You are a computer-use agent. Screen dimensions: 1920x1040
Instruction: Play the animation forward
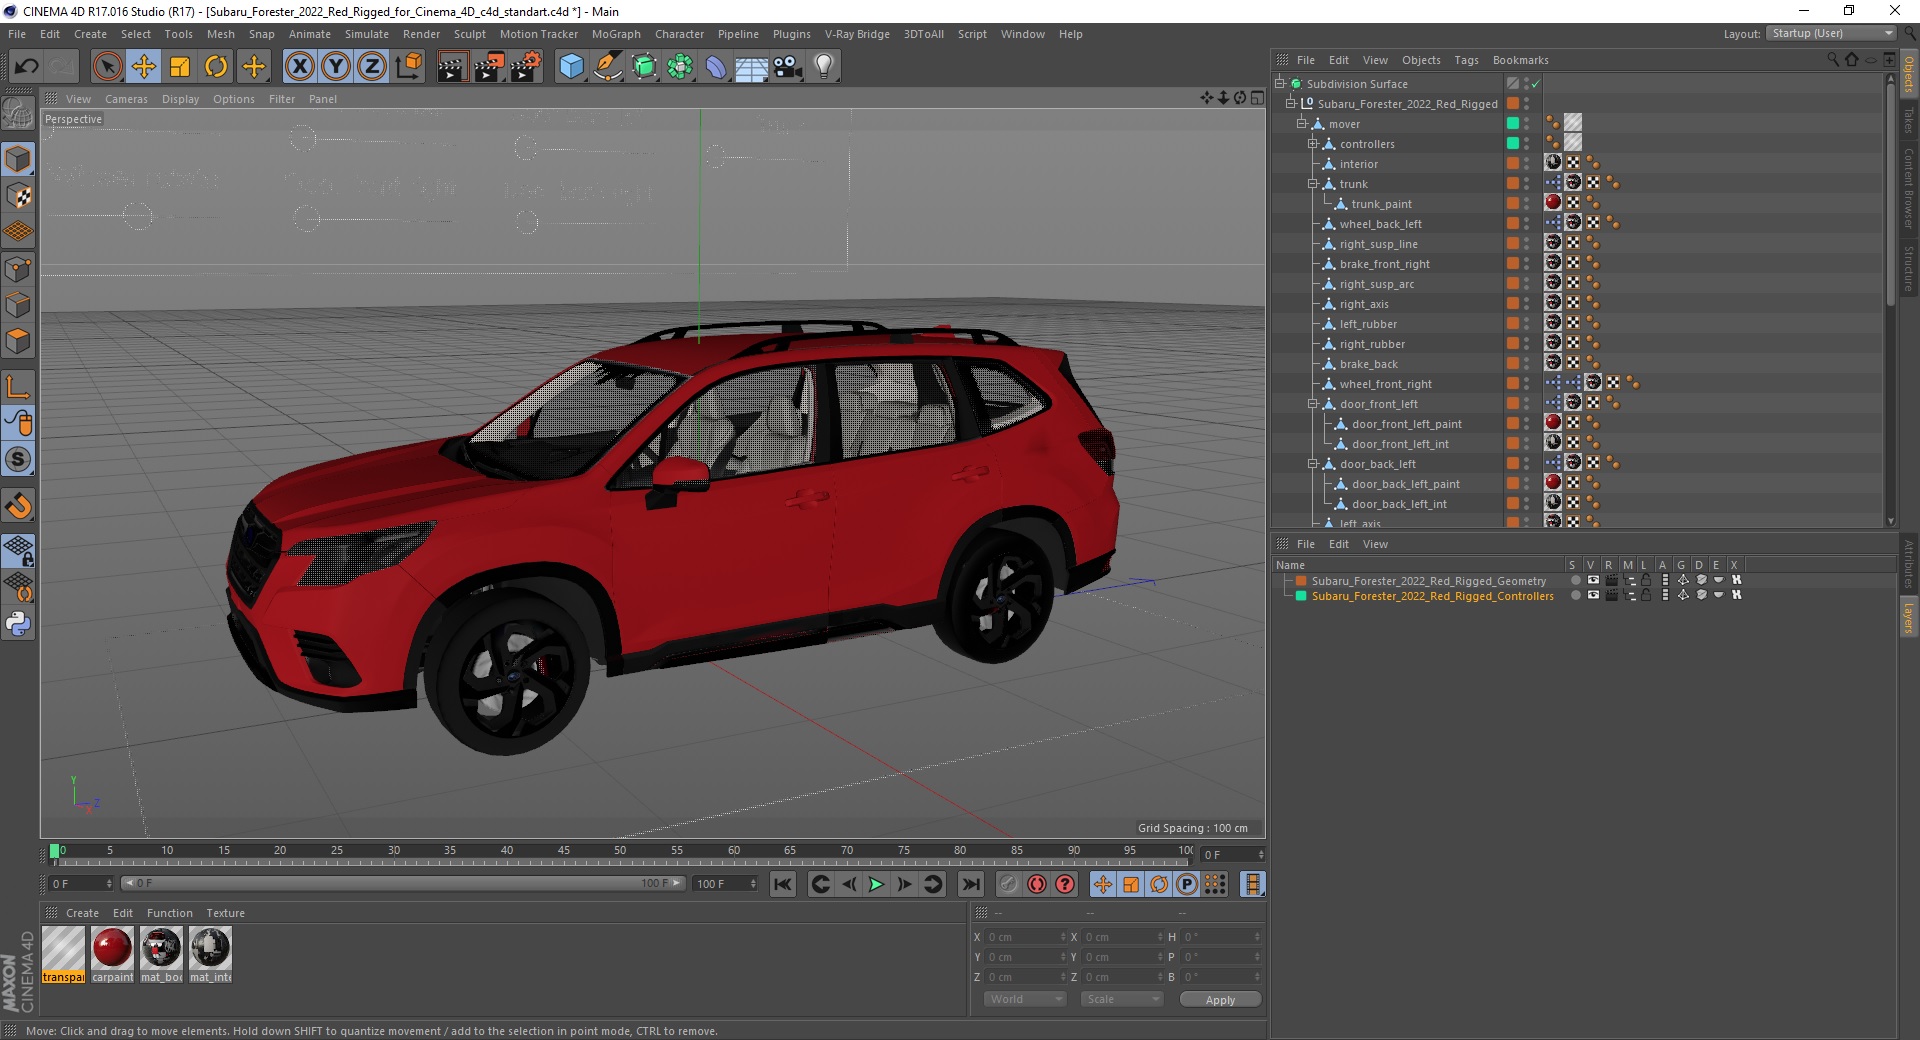point(876,884)
